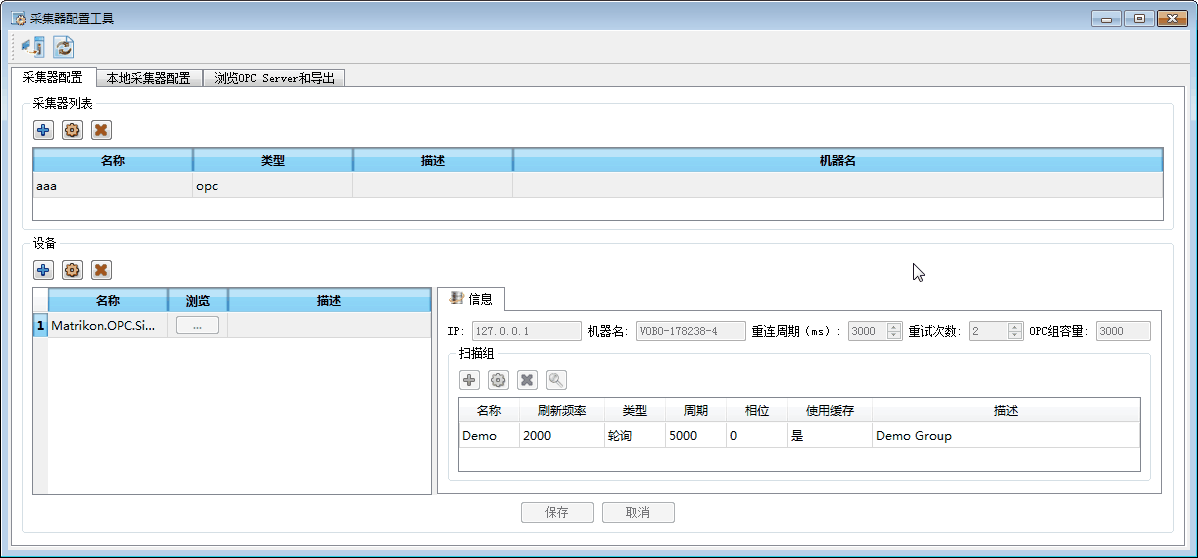Image resolution: width=1198 pixels, height=558 pixels.
Task: Click the opc type cell
Action: tap(273, 186)
